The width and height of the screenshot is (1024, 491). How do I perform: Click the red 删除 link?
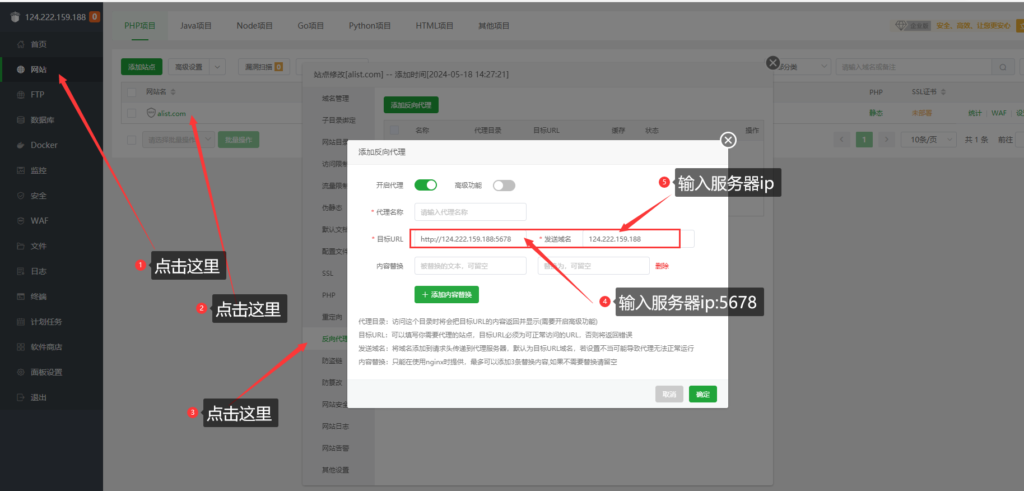(x=662, y=266)
